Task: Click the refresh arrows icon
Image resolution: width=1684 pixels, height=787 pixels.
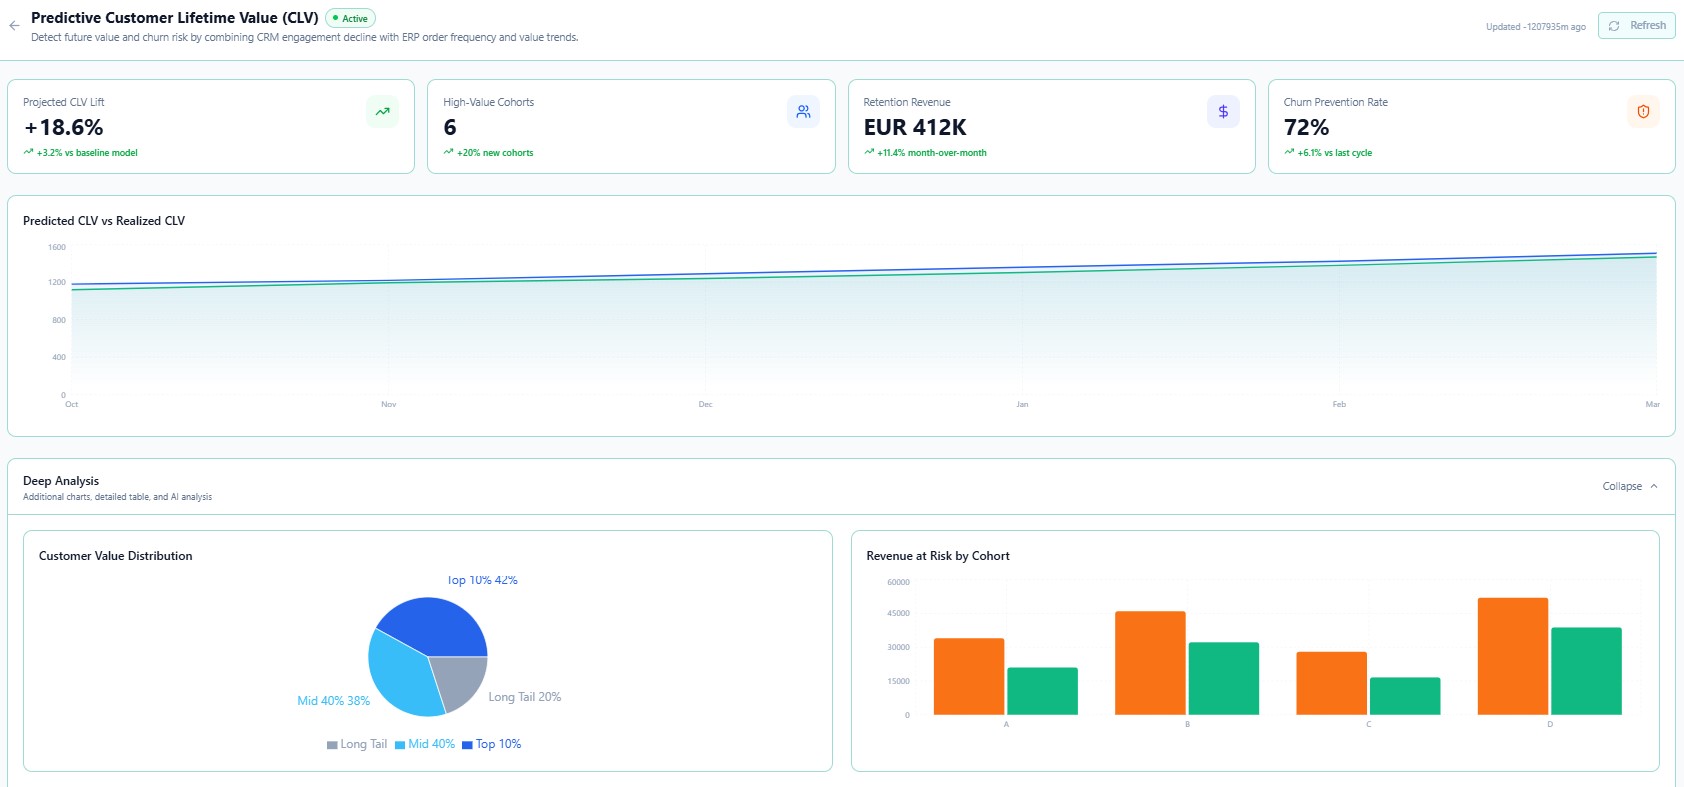Action: tap(1614, 26)
